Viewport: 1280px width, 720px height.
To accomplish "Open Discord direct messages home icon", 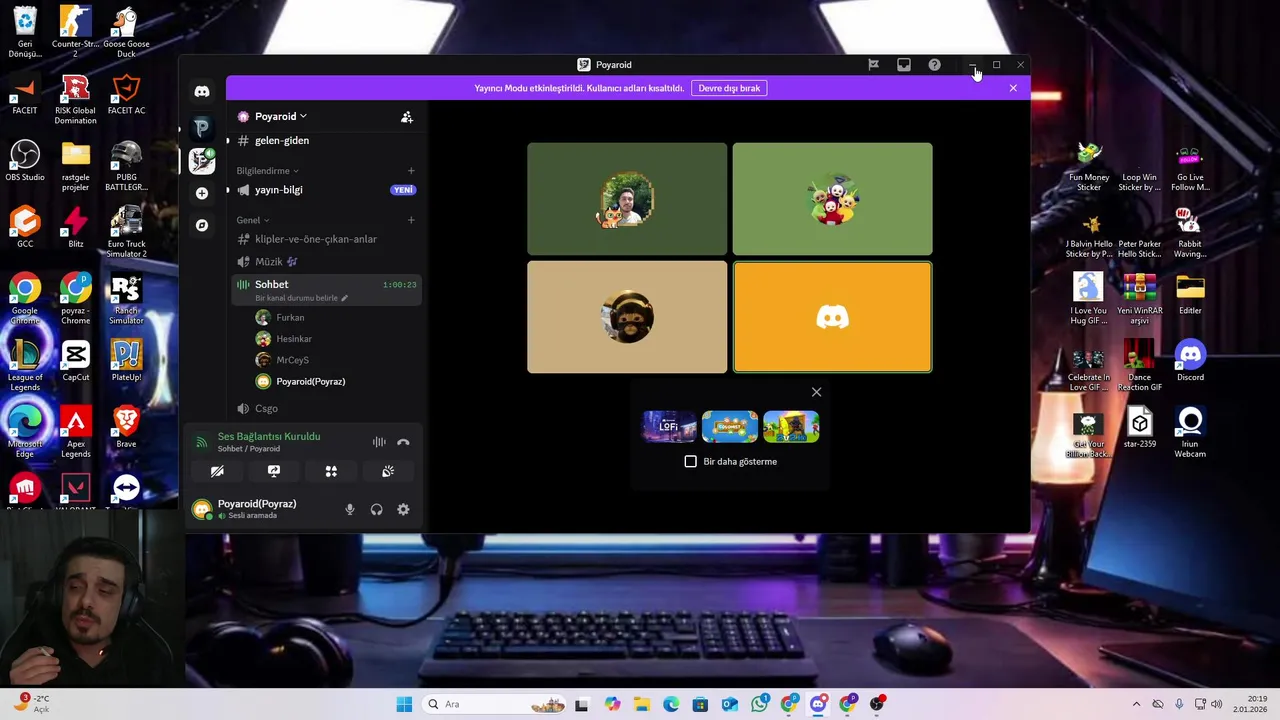I will [x=202, y=91].
